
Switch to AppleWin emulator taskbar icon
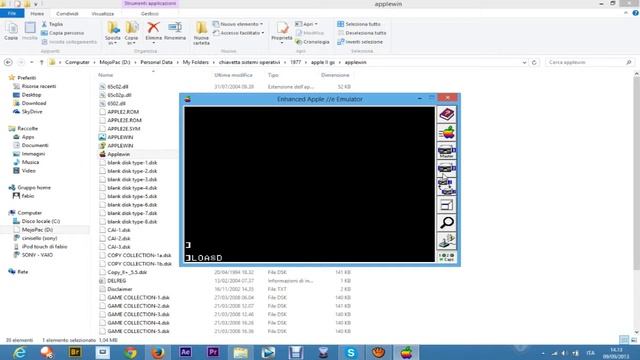coord(406,352)
